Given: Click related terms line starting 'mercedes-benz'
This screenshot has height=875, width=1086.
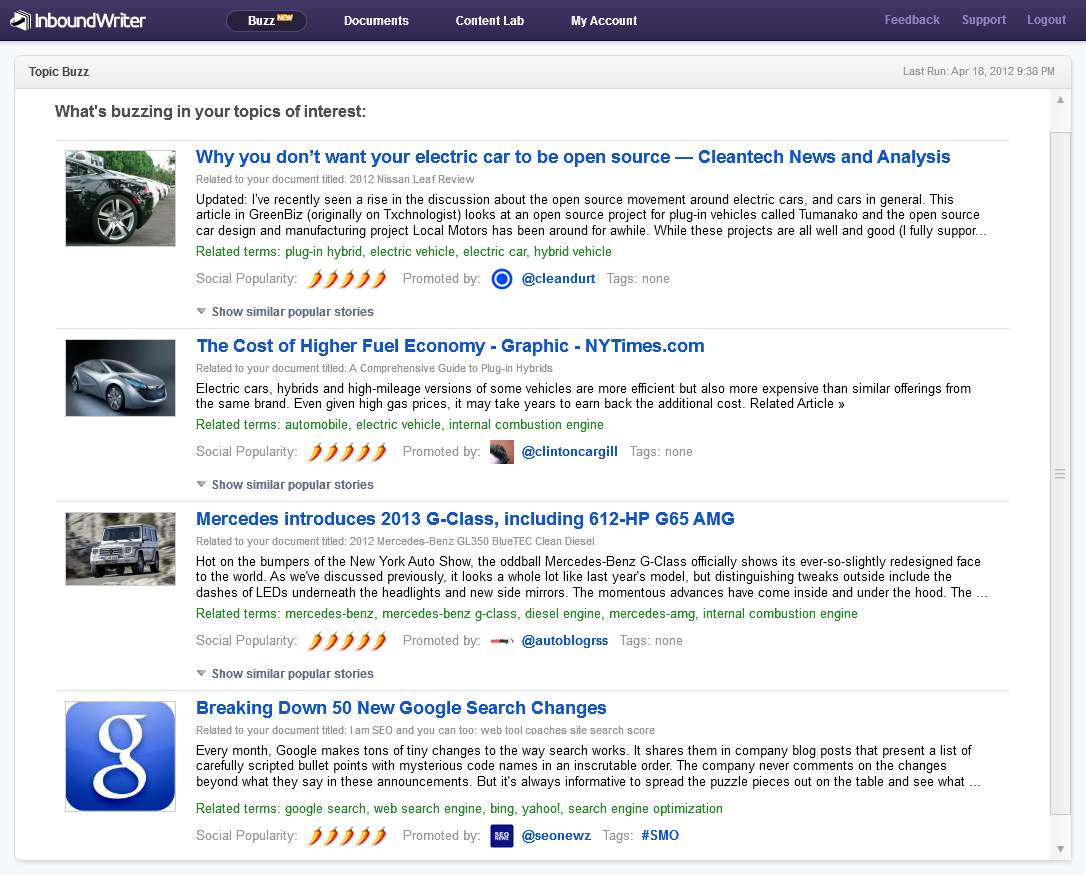Looking at the screenshot, I should click(x=527, y=614).
